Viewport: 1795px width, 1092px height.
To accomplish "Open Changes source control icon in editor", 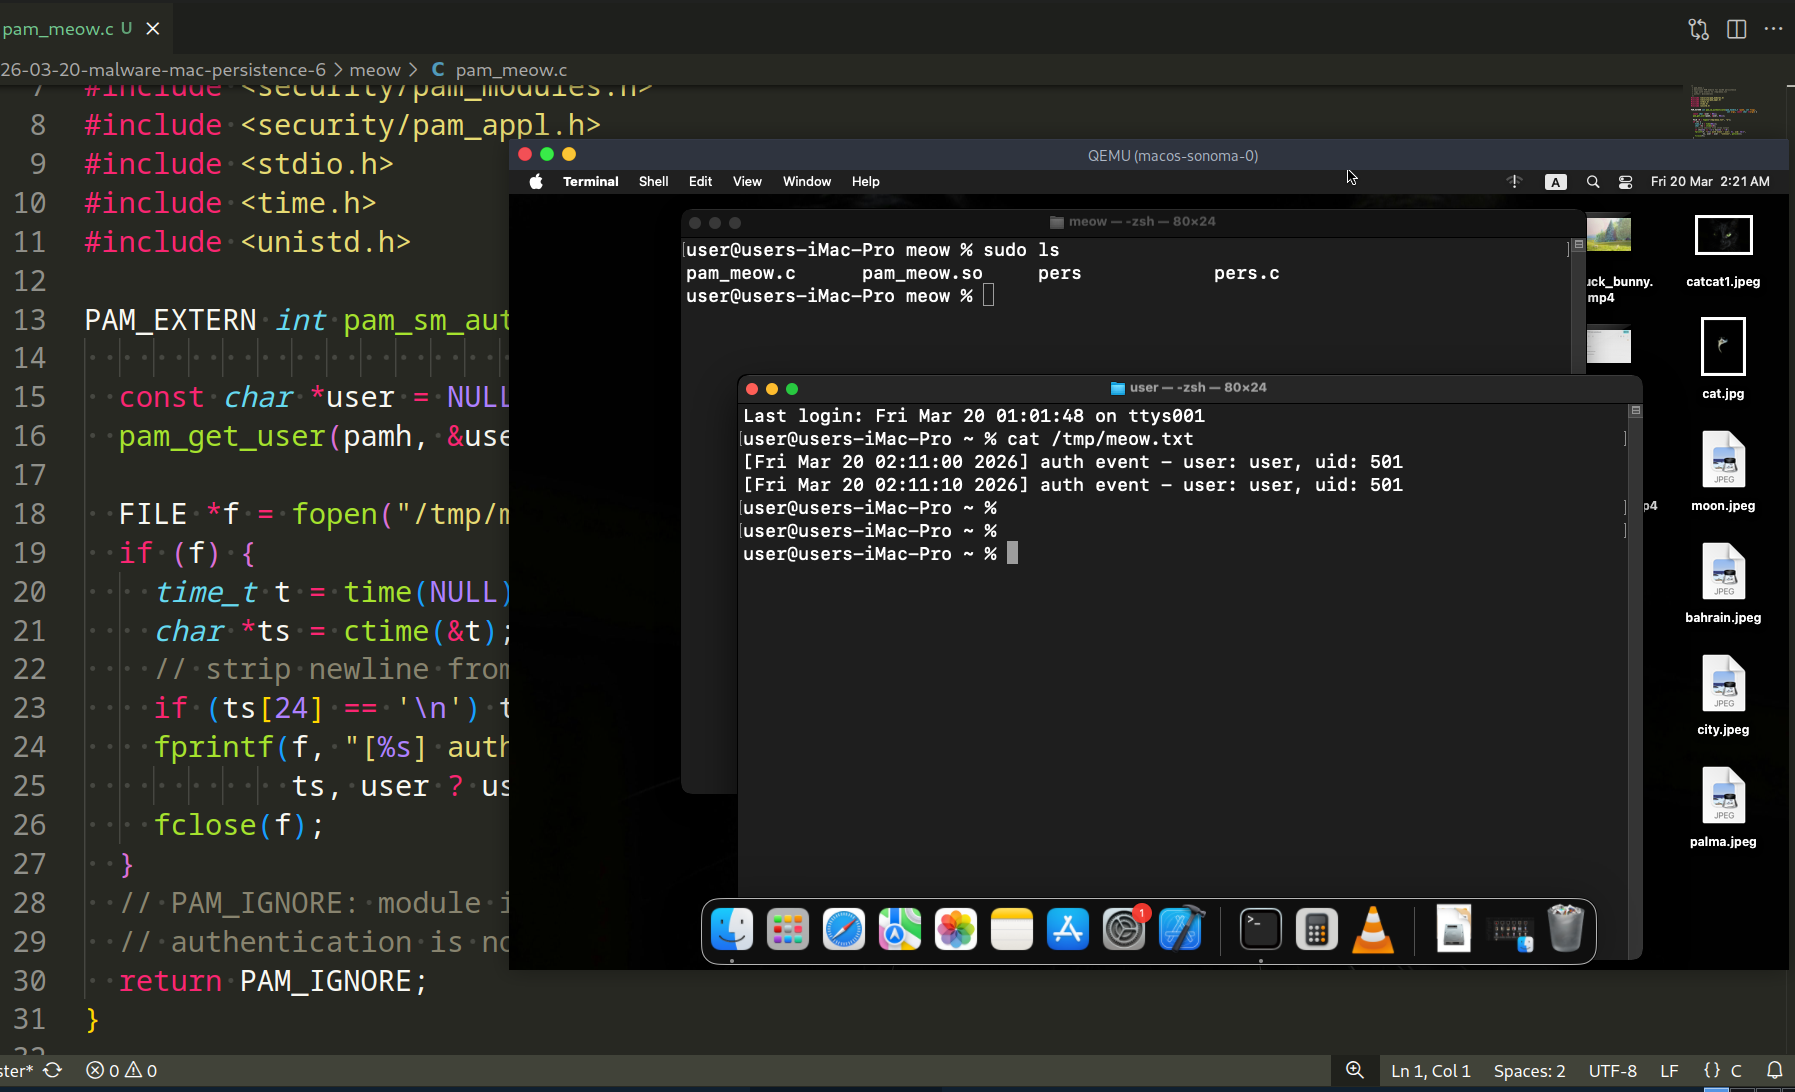I will [x=1698, y=29].
